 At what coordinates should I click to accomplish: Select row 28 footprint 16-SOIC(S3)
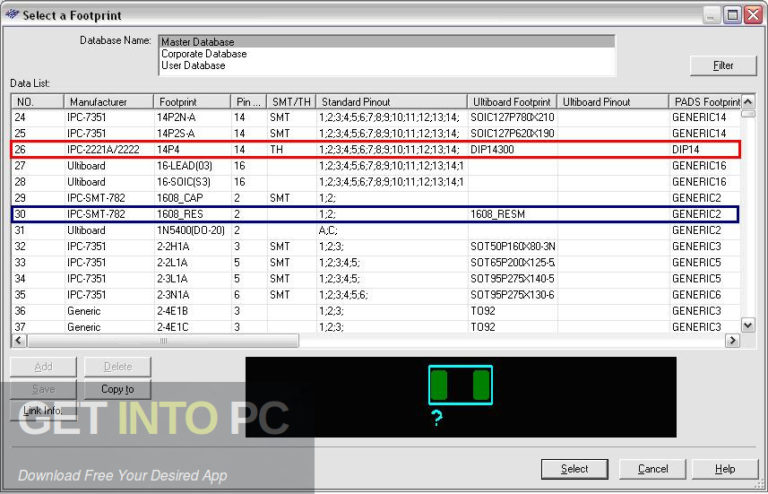pyautogui.click(x=376, y=182)
